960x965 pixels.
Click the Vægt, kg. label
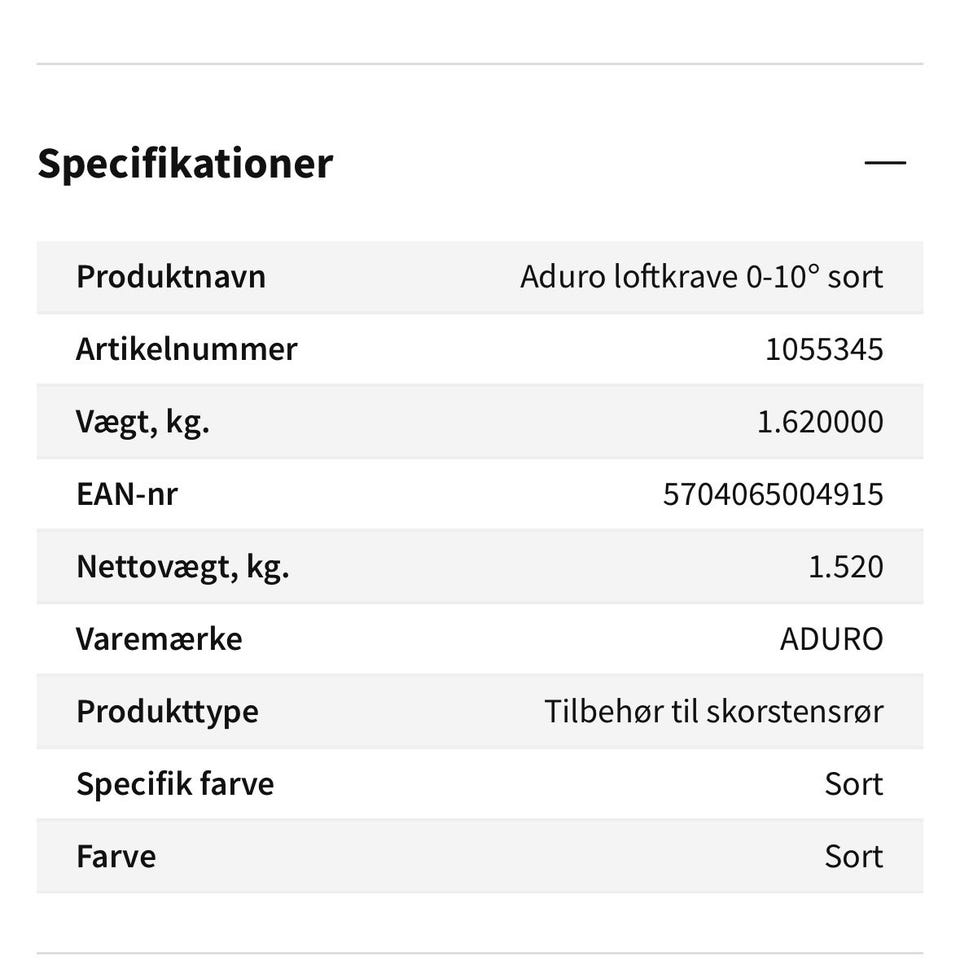tap(143, 421)
